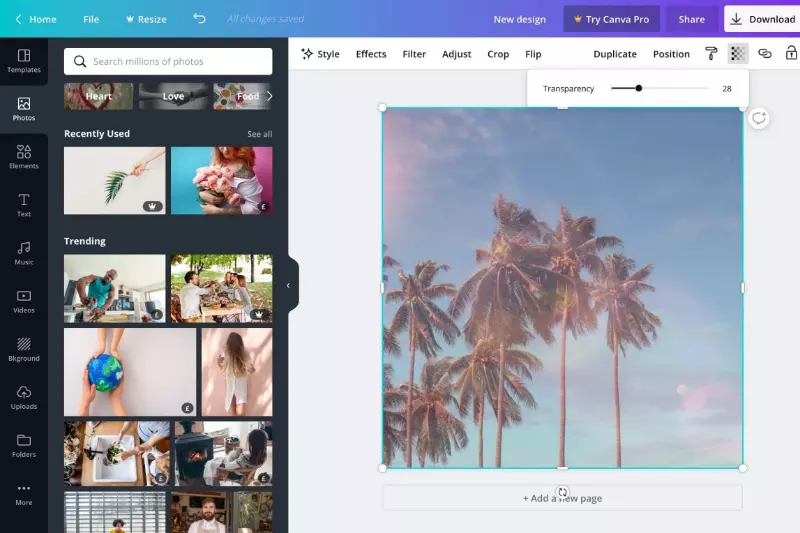Collapse the side panel with arrow tab

click(289, 286)
